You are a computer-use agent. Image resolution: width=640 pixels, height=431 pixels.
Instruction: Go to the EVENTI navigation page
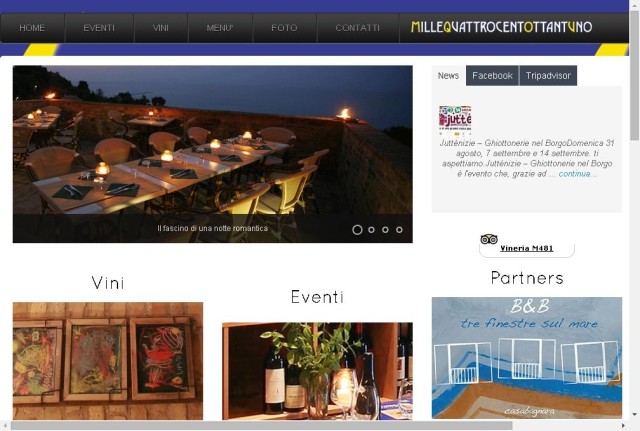[99, 28]
